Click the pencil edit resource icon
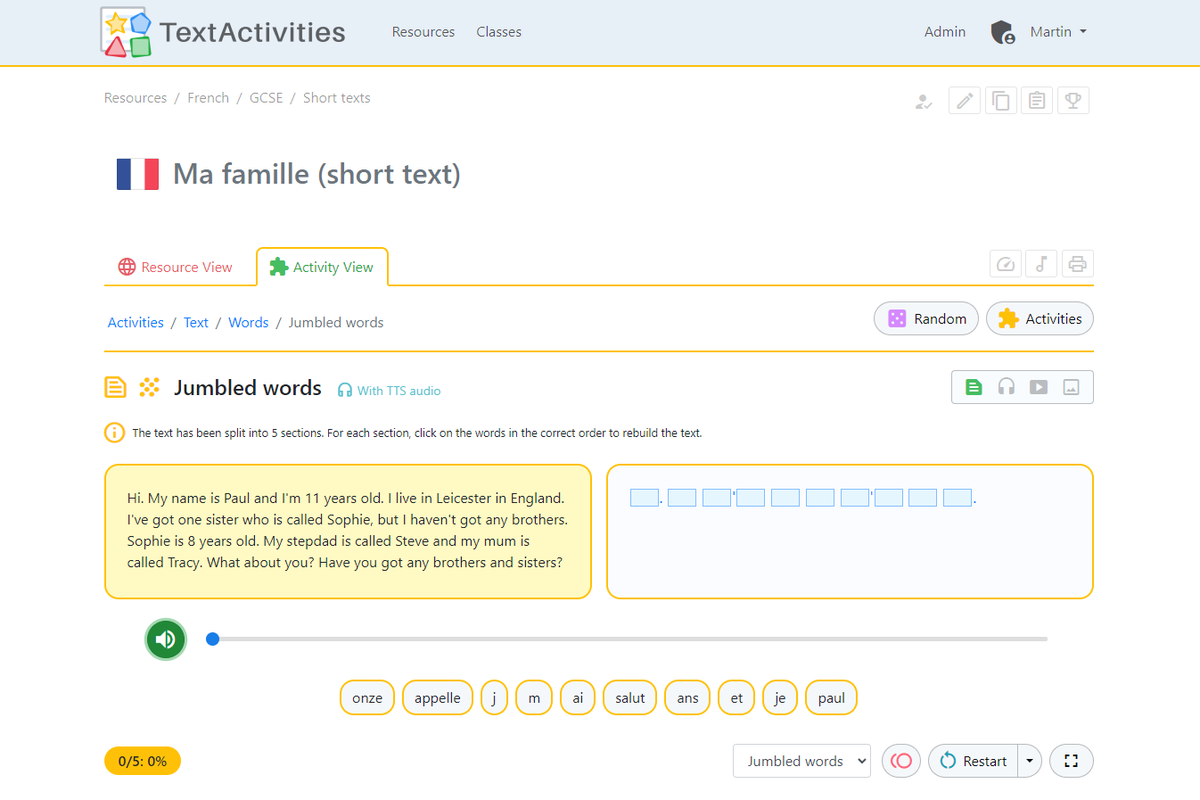 [x=964, y=101]
